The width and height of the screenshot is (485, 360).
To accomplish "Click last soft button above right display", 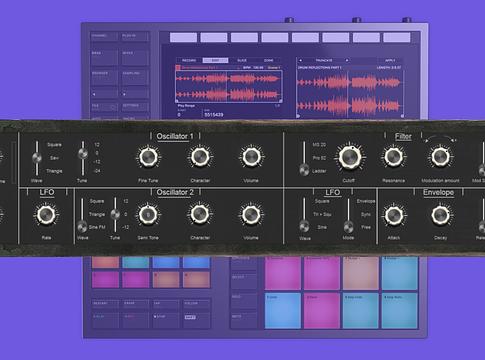I will tap(397, 37).
